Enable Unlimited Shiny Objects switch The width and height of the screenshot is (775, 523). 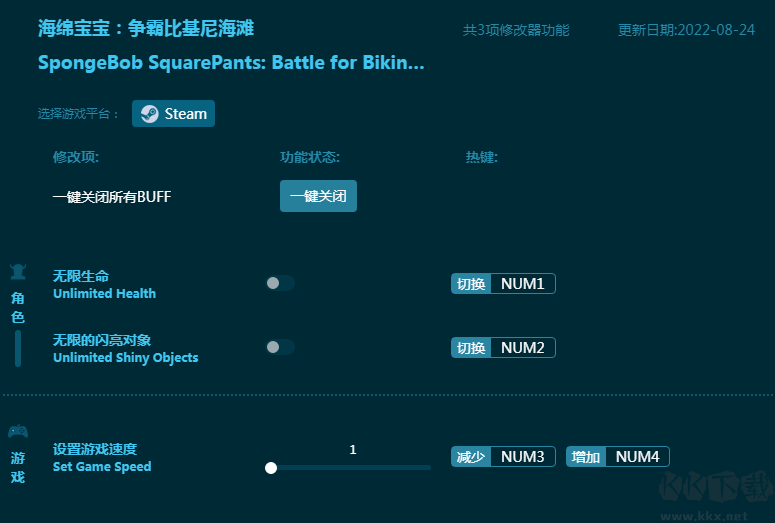pyautogui.click(x=280, y=347)
